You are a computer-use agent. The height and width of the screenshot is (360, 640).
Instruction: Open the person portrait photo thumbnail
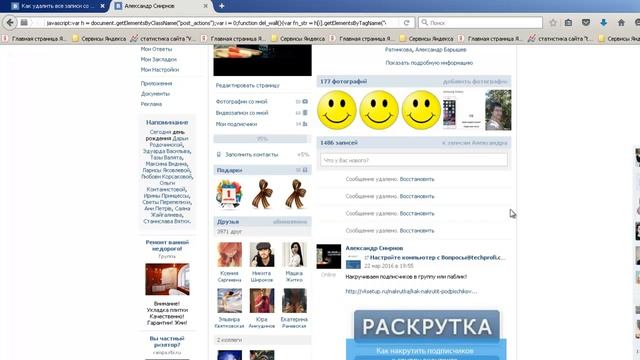pos(498,110)
